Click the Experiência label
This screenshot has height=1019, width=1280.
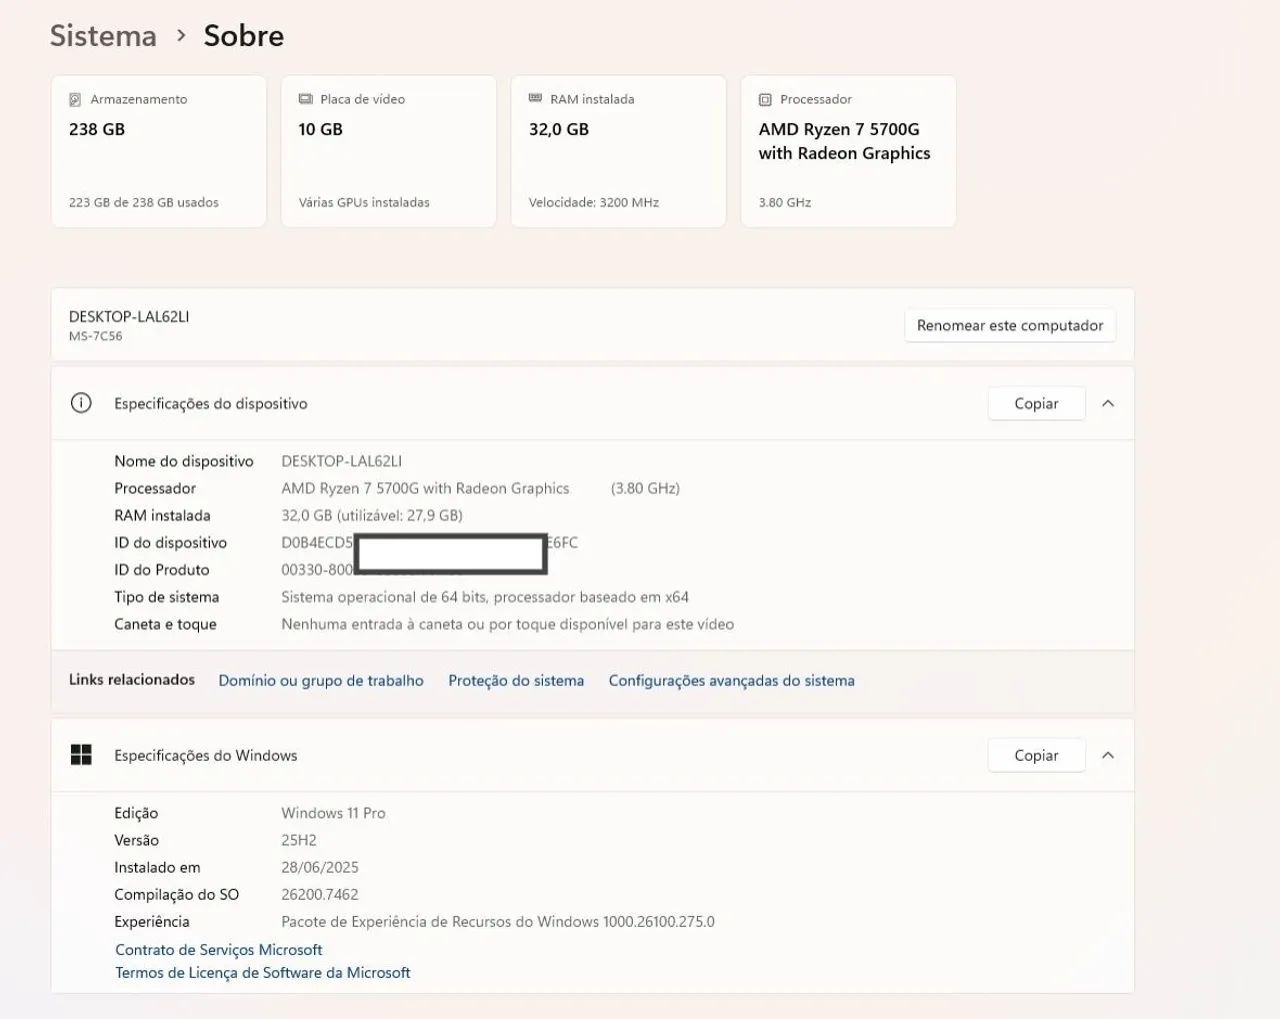coord(152,921)
